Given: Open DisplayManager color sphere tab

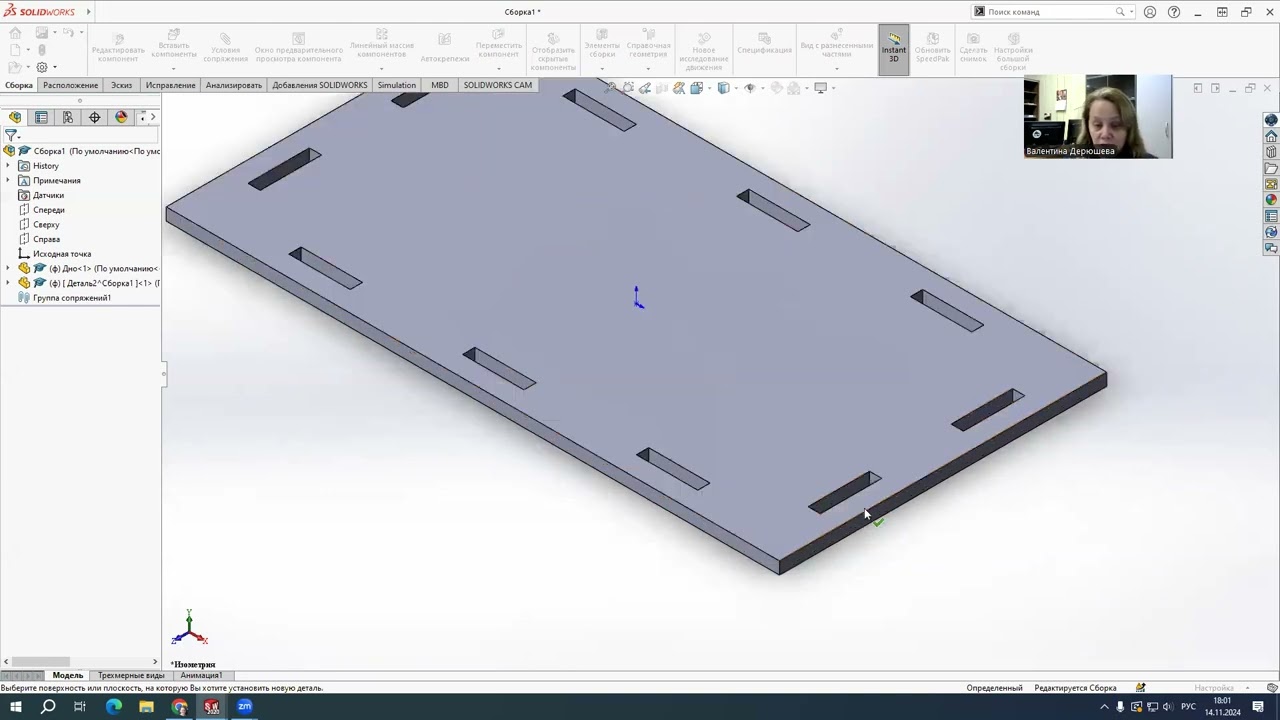Looking at the screenshot, I should [121, 117].
